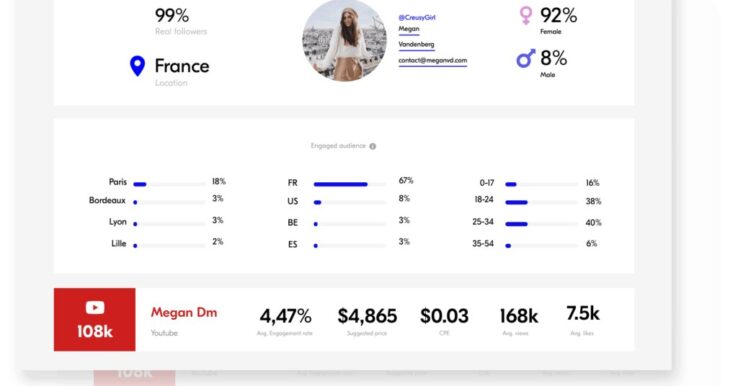738x386 pixels.
Task: Click the $4,865 suggested price value
Action: (x=367, y=316)
